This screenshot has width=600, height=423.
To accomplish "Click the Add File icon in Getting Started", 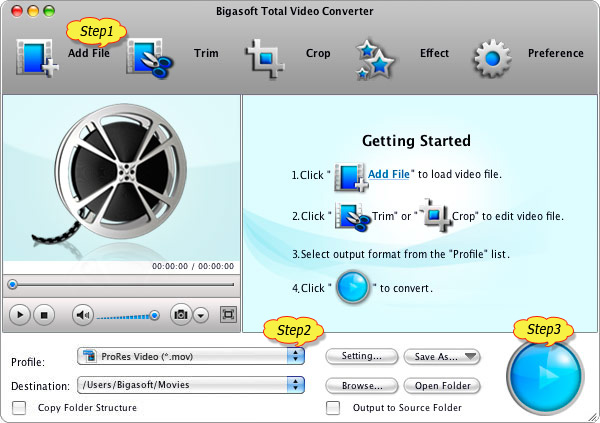I will pos(351,177).
